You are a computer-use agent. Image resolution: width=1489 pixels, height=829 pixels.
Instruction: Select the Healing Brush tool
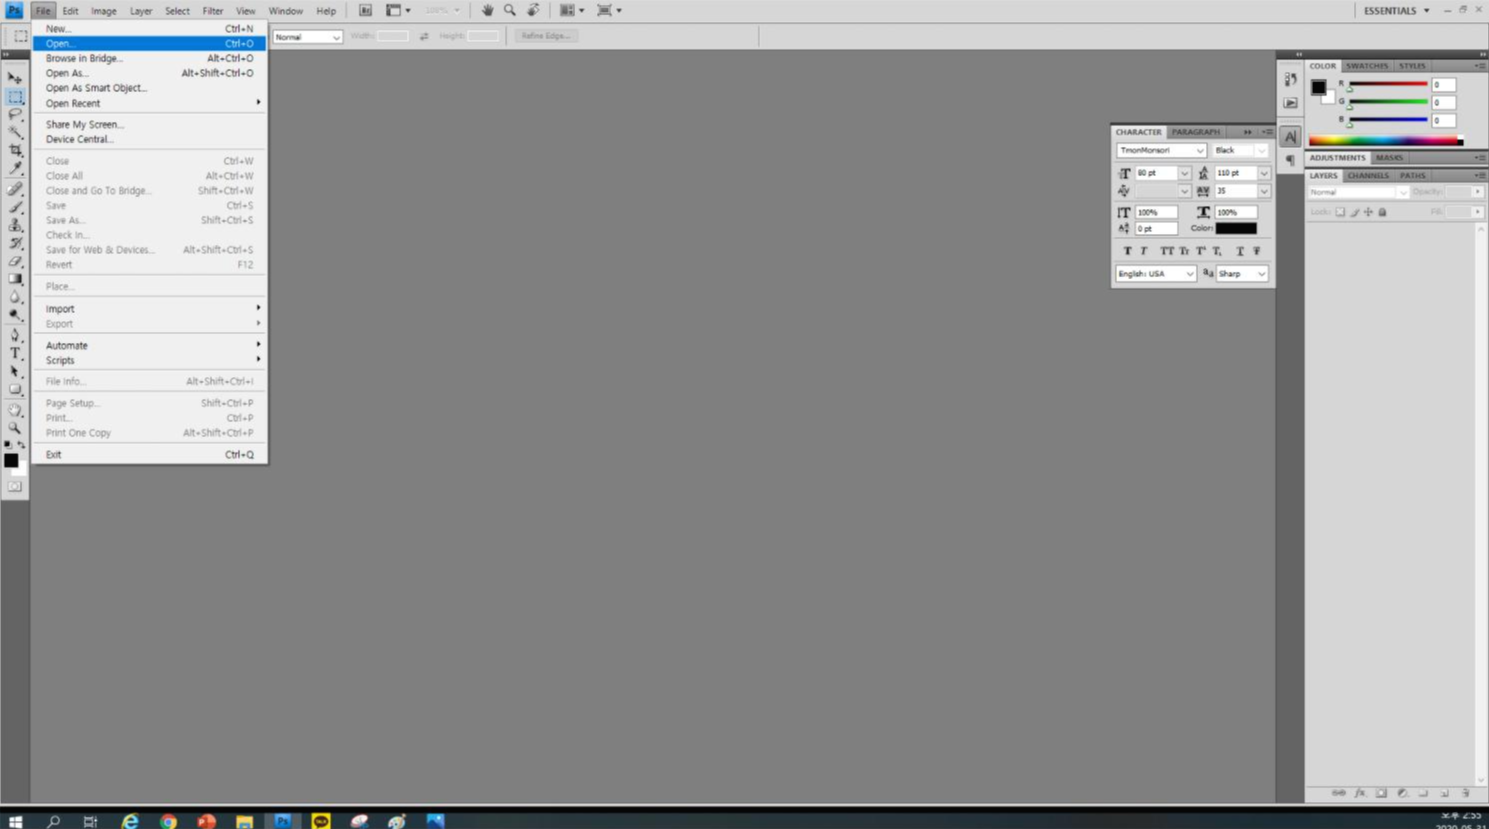pos(15,189)
